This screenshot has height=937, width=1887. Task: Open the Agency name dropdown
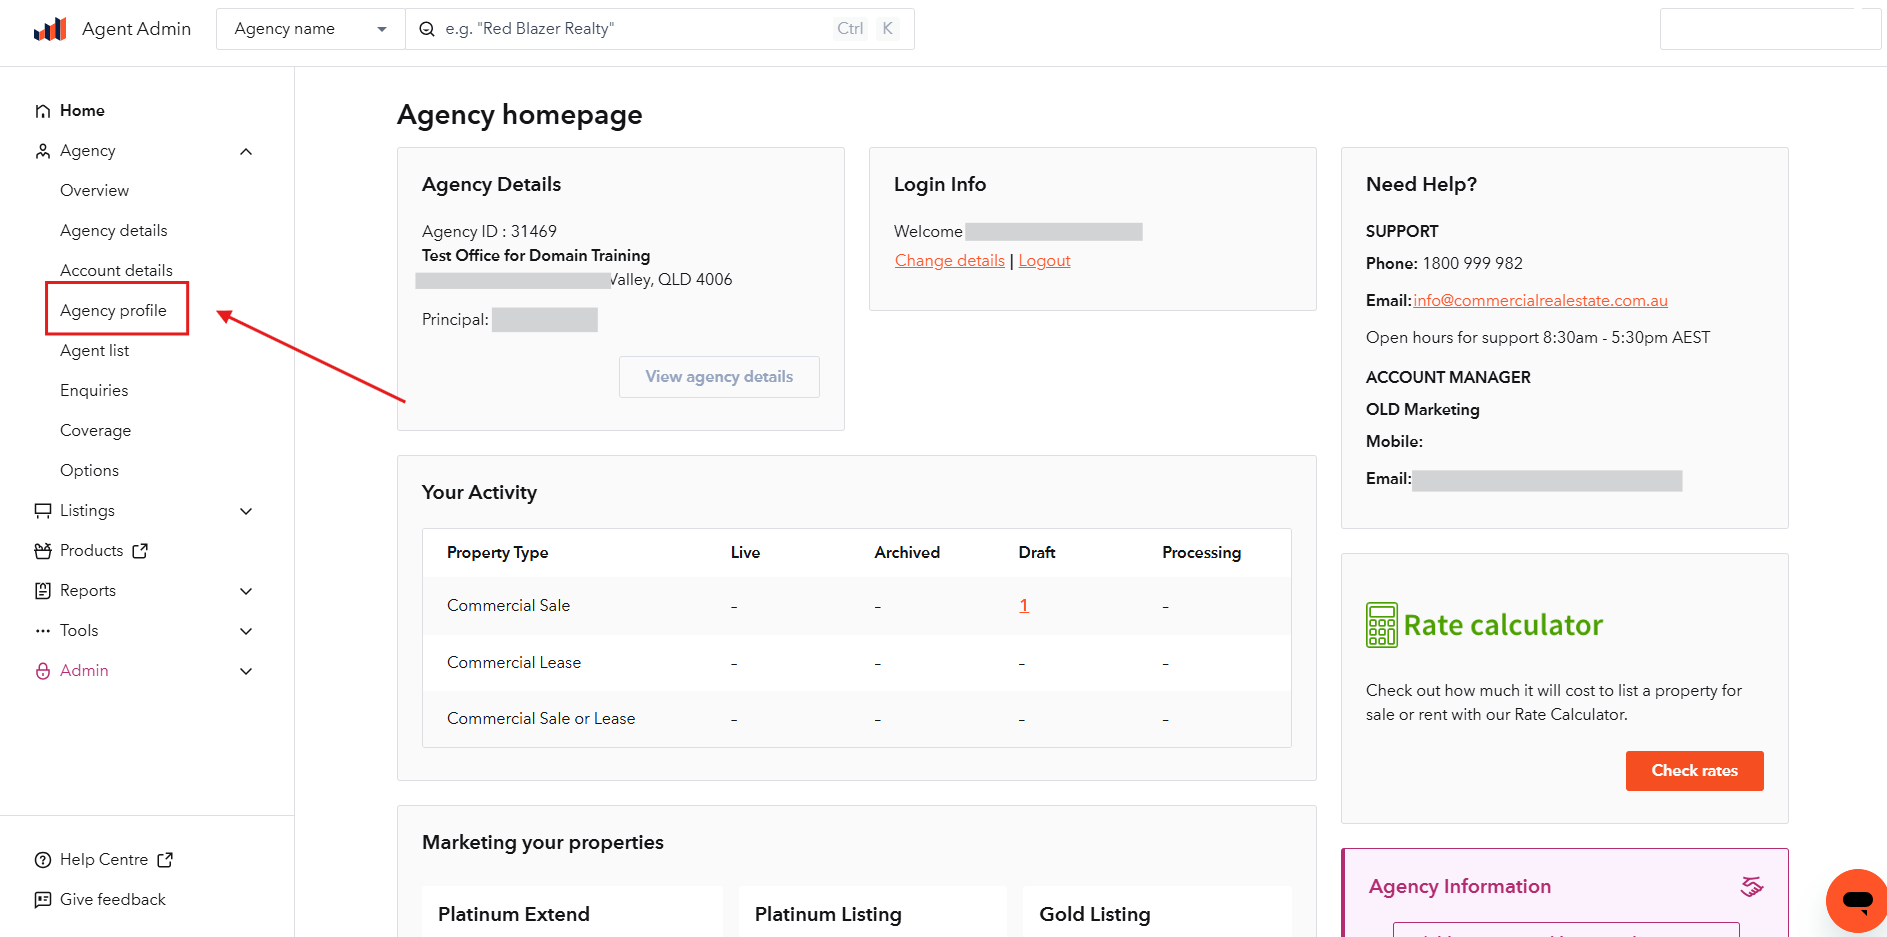coord(310,29)
